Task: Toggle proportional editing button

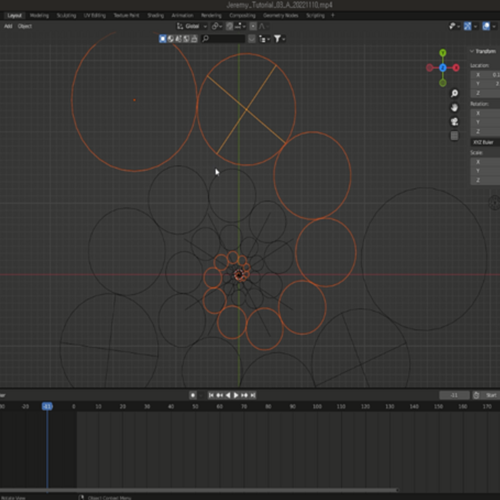Action: coord(253,26)
